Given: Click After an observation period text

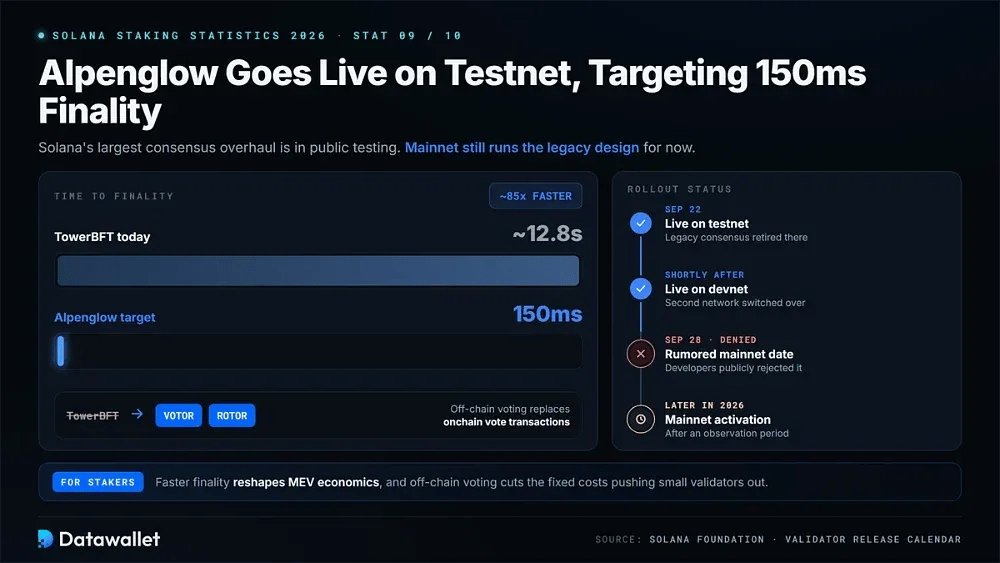Looking at the screenshot, I should pyautogui.click(x=726, y=434).
